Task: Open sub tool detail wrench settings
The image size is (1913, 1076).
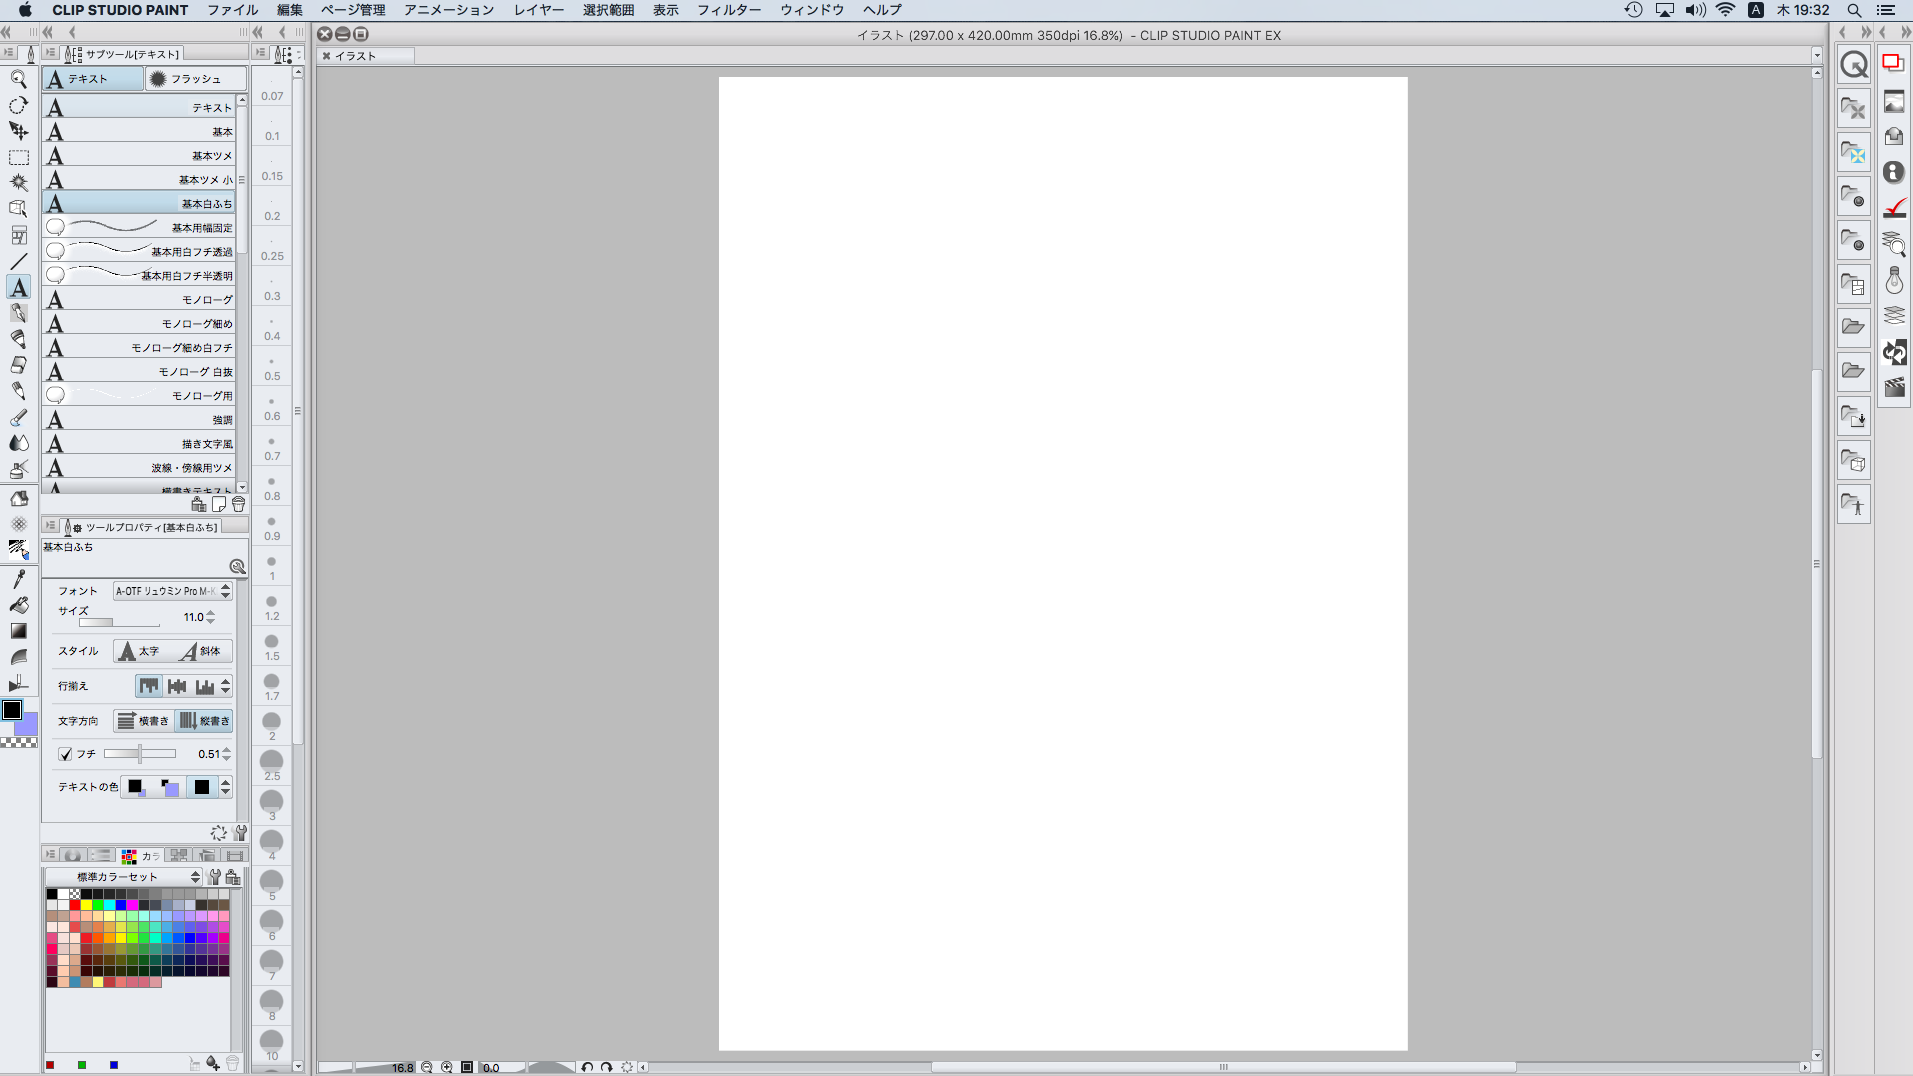Action: [240, 833]
